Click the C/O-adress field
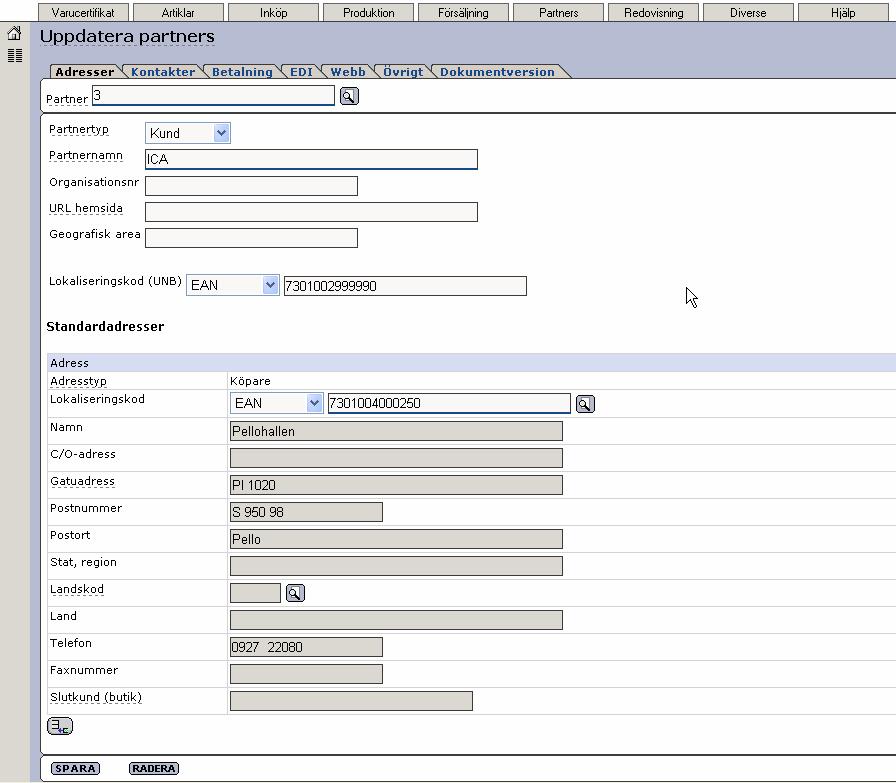The width and height of the screenshot is (896, 783). [396, 458]
